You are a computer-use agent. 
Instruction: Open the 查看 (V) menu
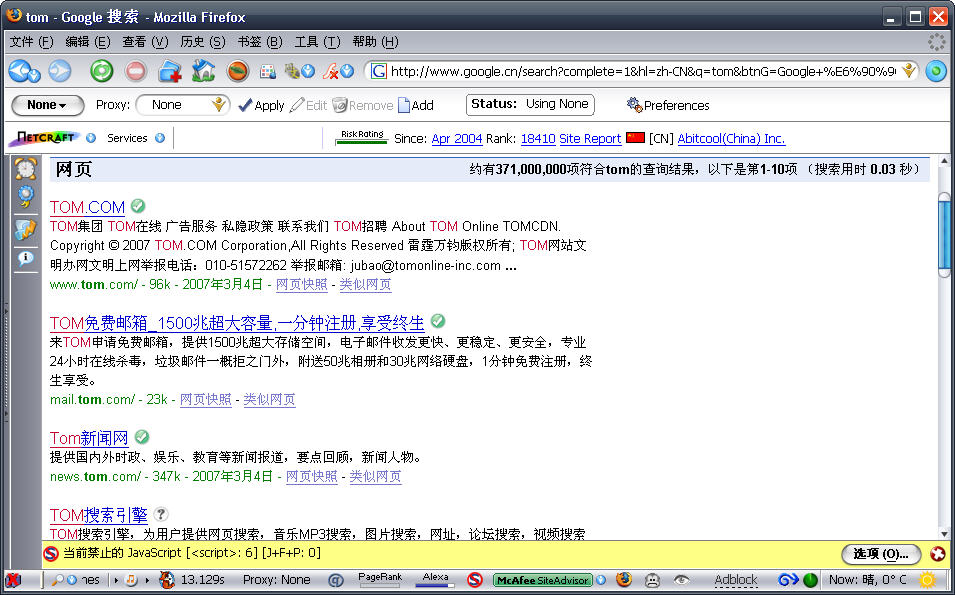click(x=145, y=41)
